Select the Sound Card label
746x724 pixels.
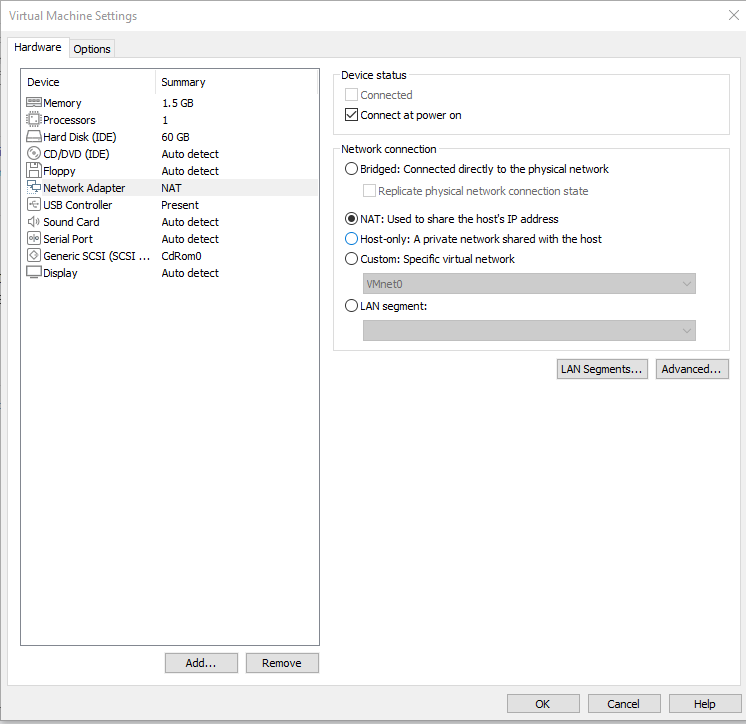click(x=71, y=222)
